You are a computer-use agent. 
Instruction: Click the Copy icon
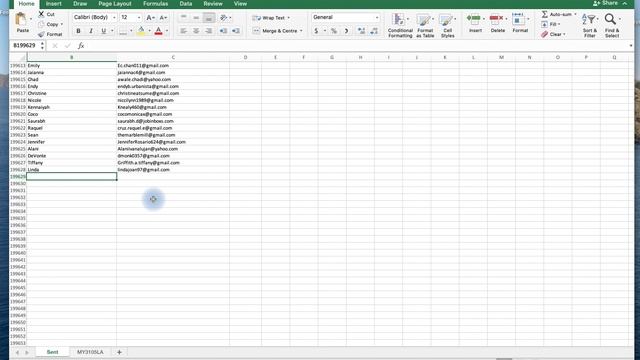point(41,24)
